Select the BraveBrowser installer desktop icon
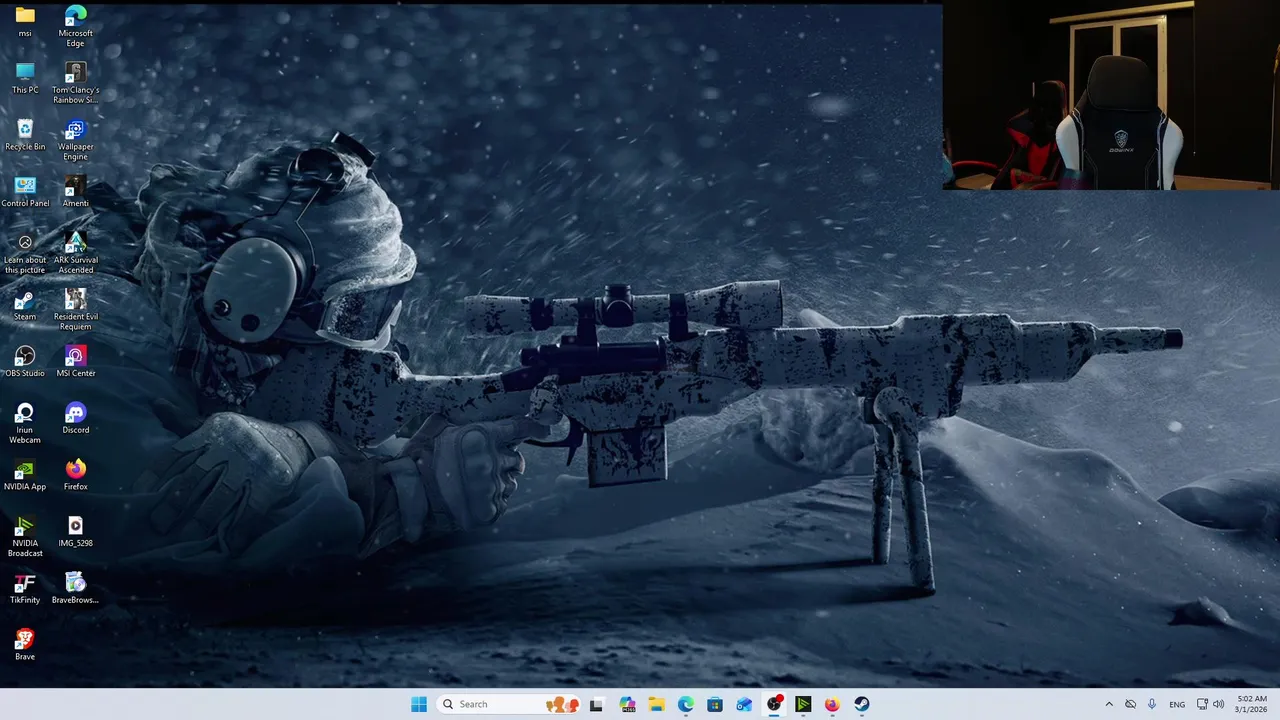 point(75,589)
